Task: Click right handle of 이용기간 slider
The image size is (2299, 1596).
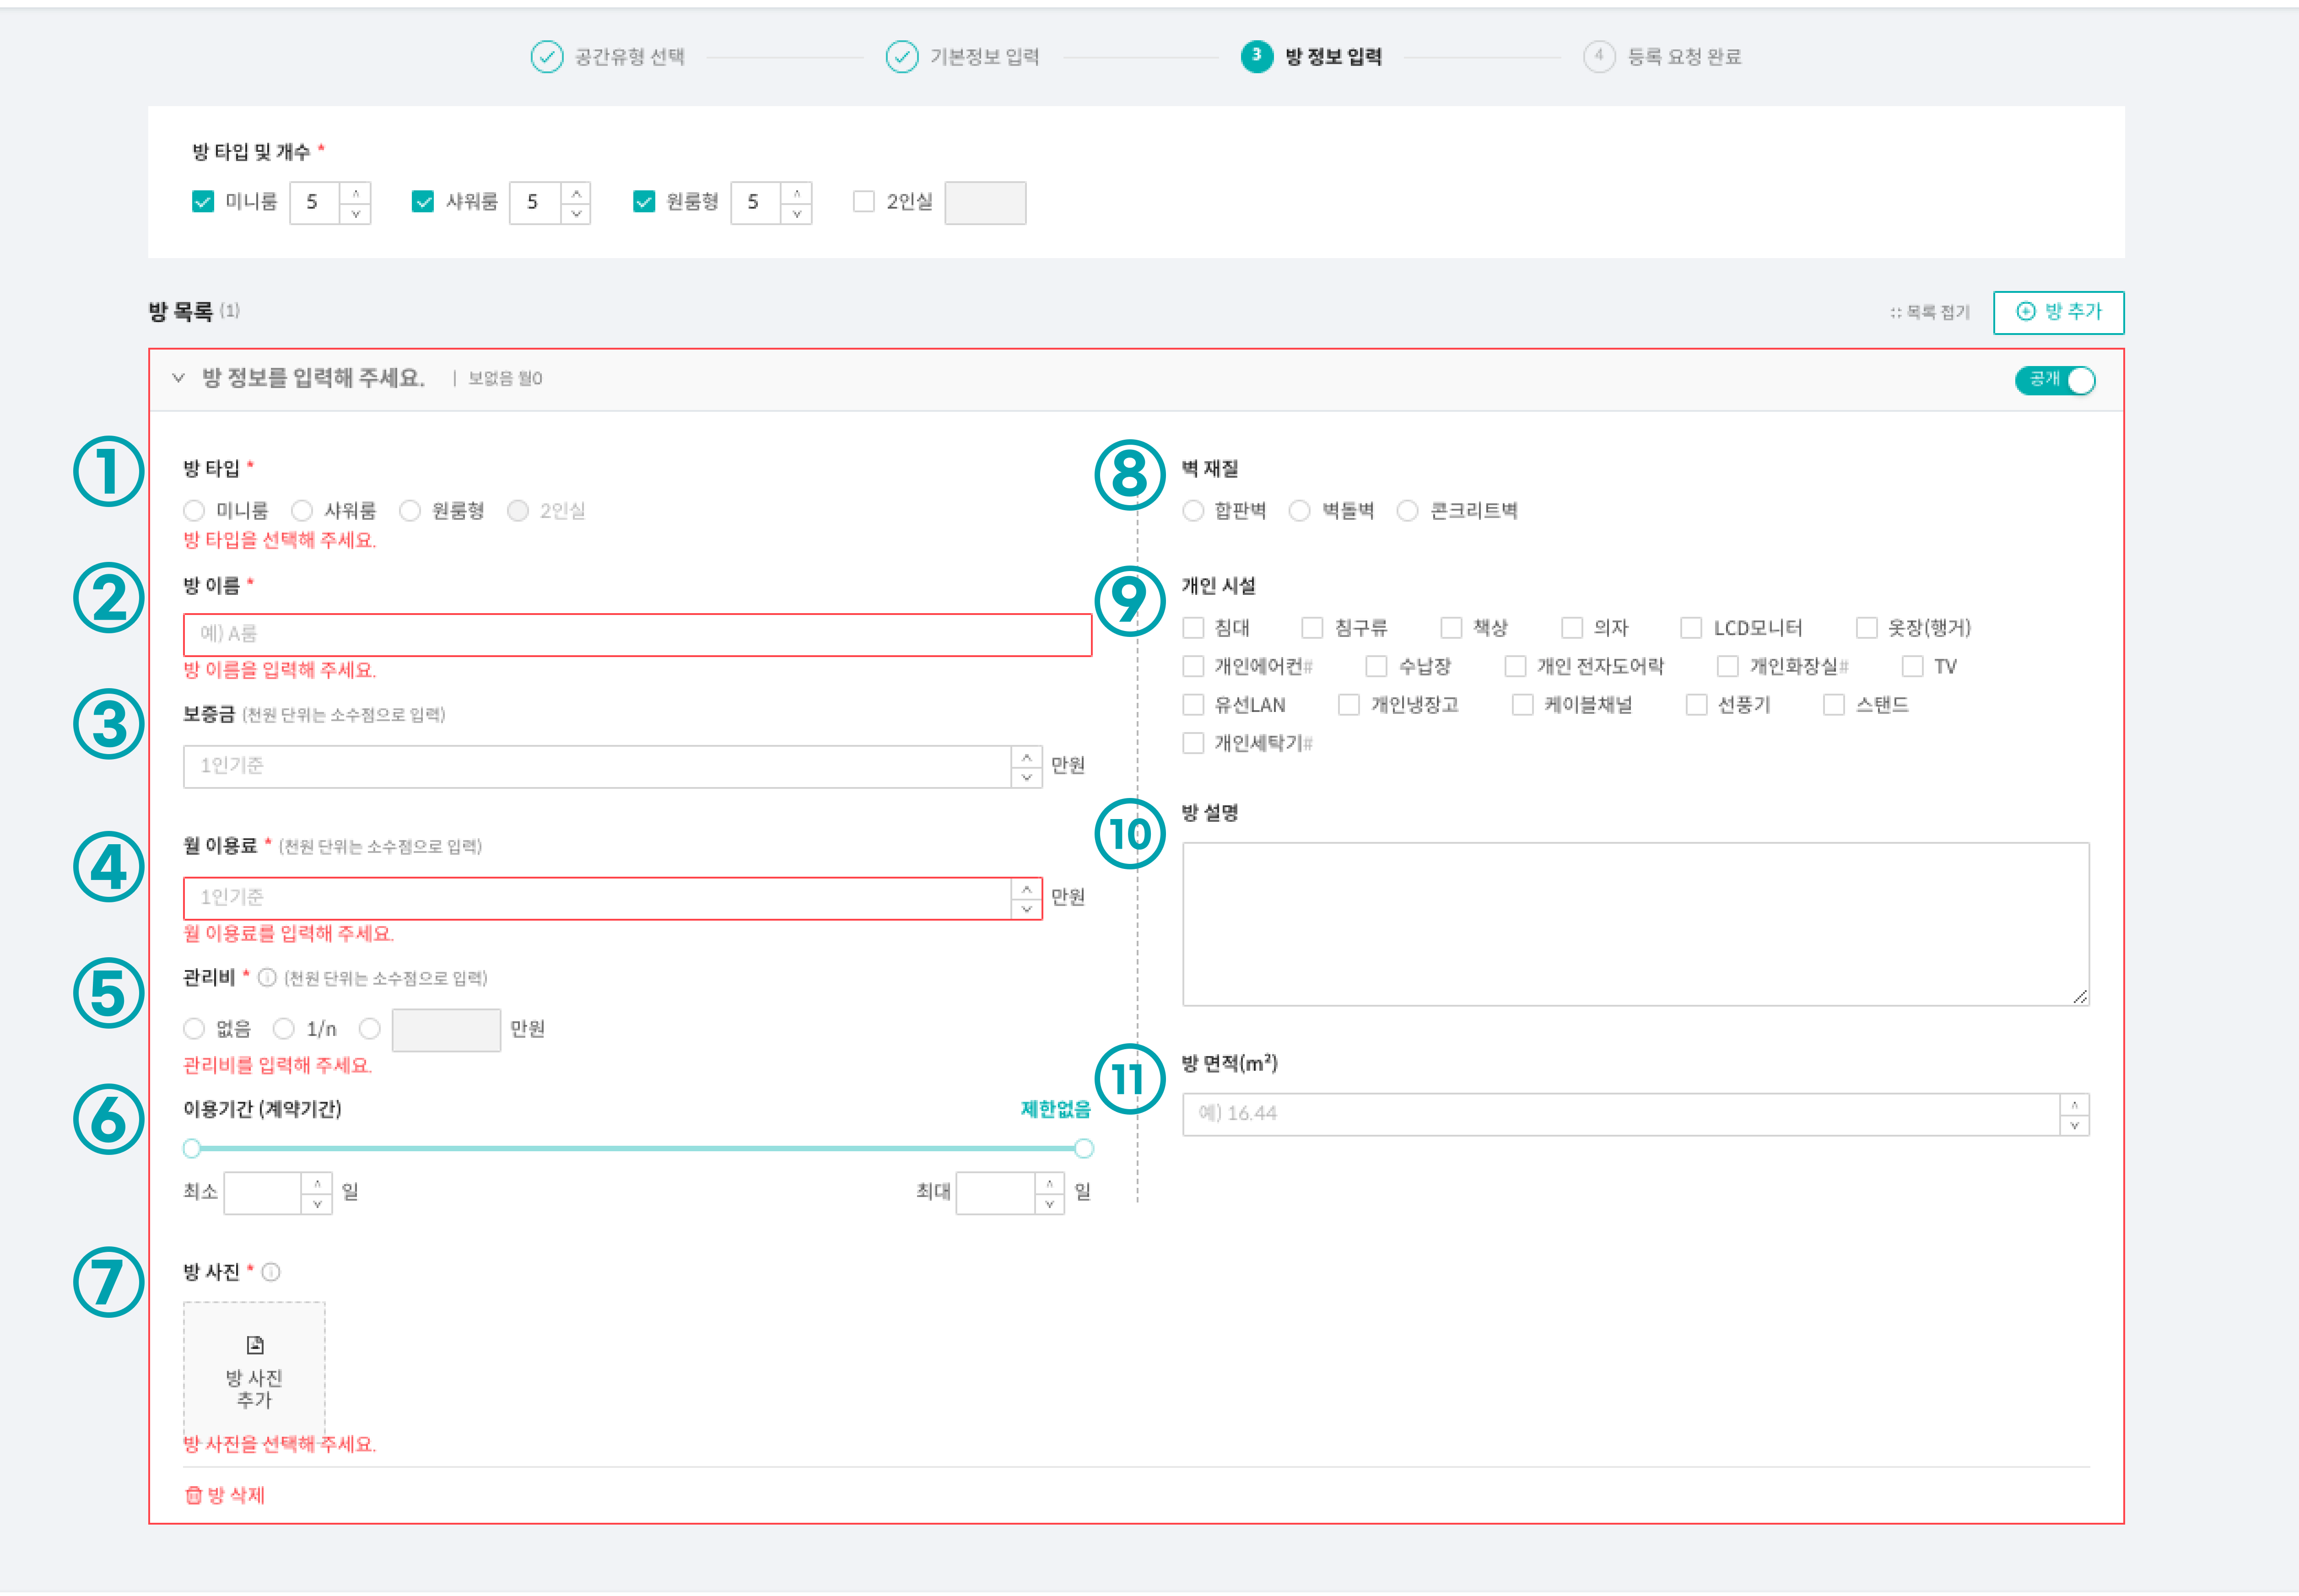Action: click(x=1084, y=1149)
